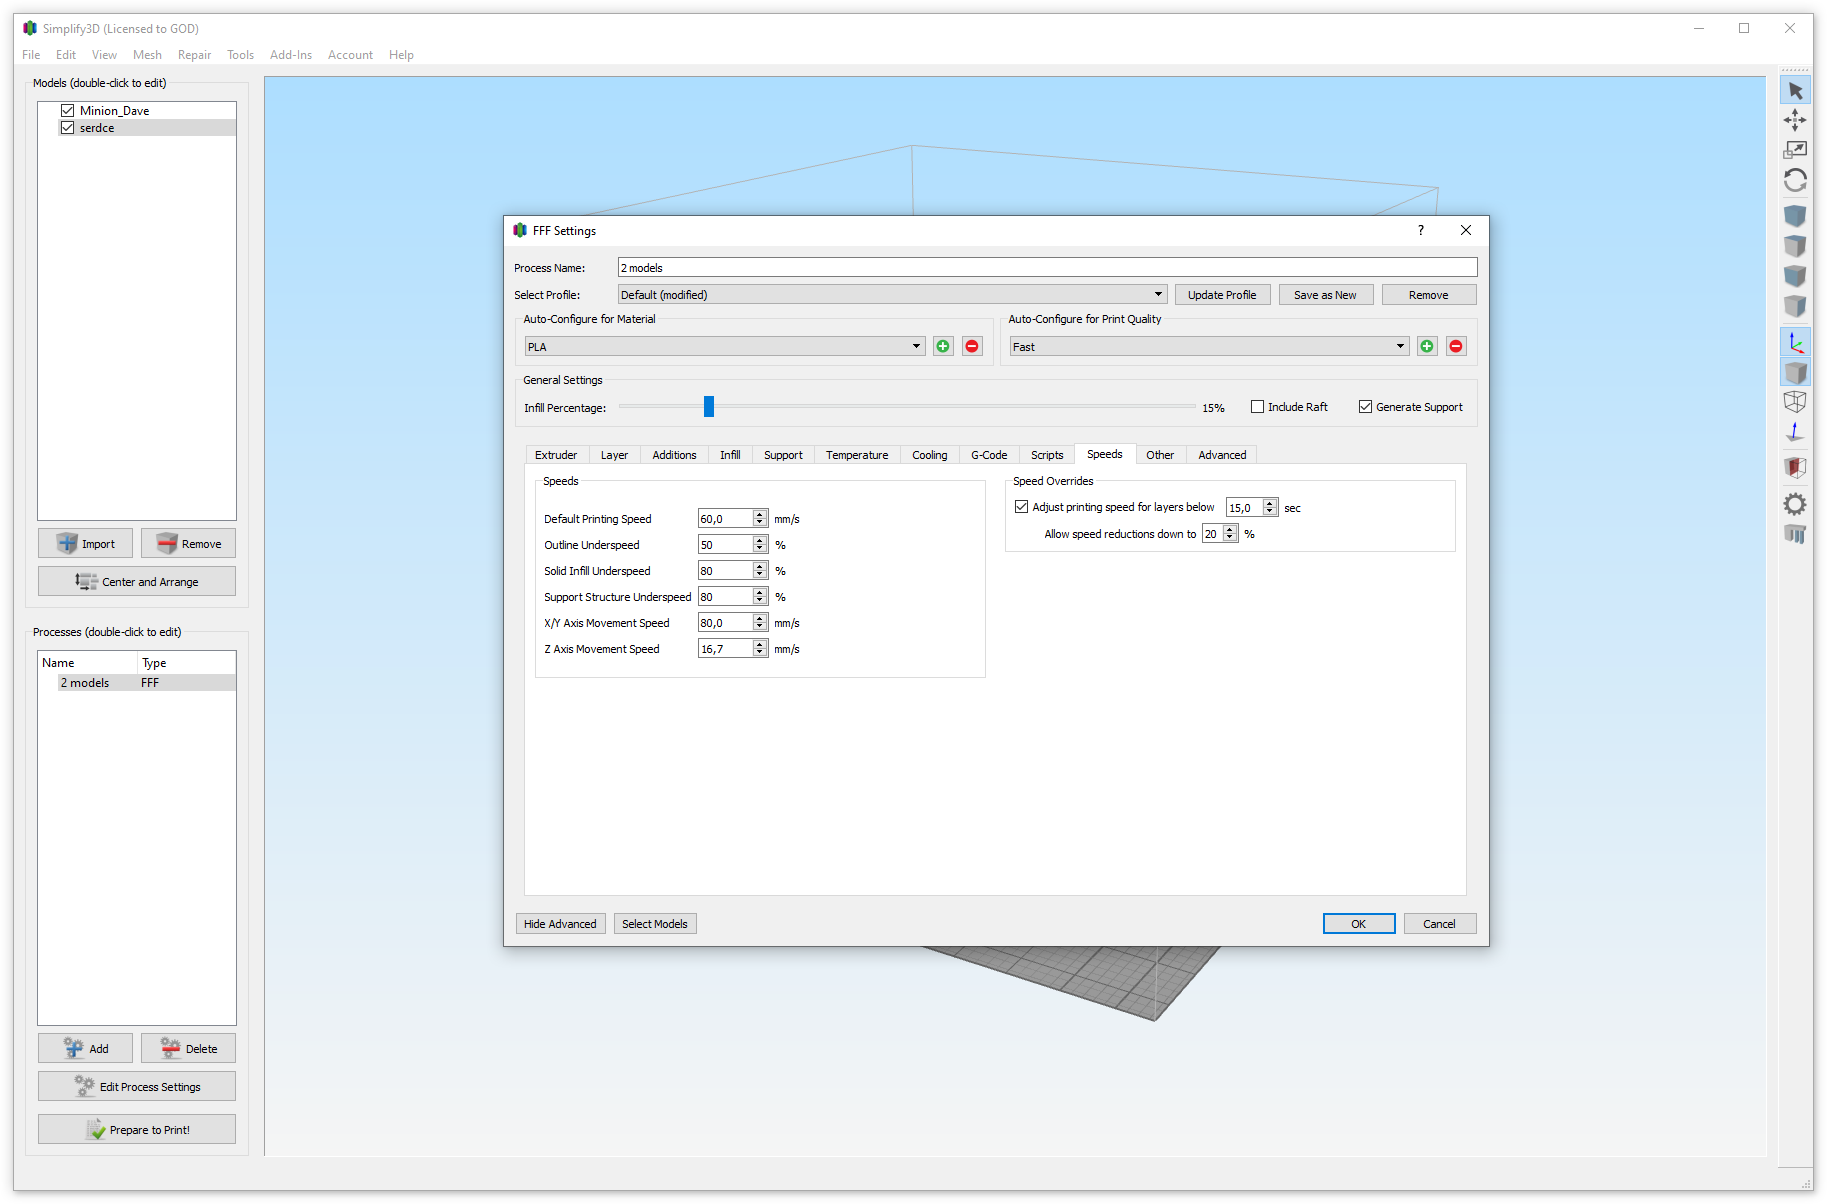Toggle the serdce model checkbox
1827x1204 pixels.
click(68, 128)
